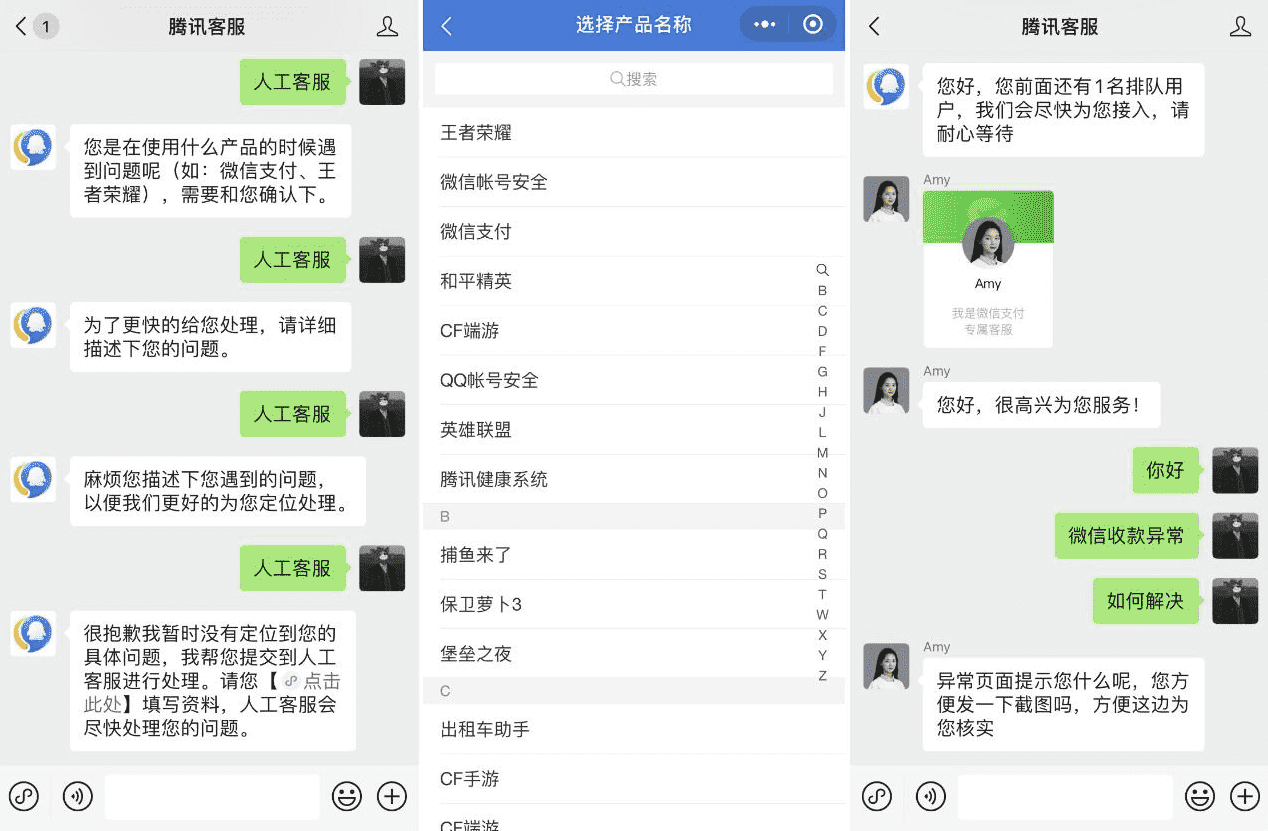This screenshot has height=831, width=1268.
Task: Go back in the left chat window
Action: (20, 26)
